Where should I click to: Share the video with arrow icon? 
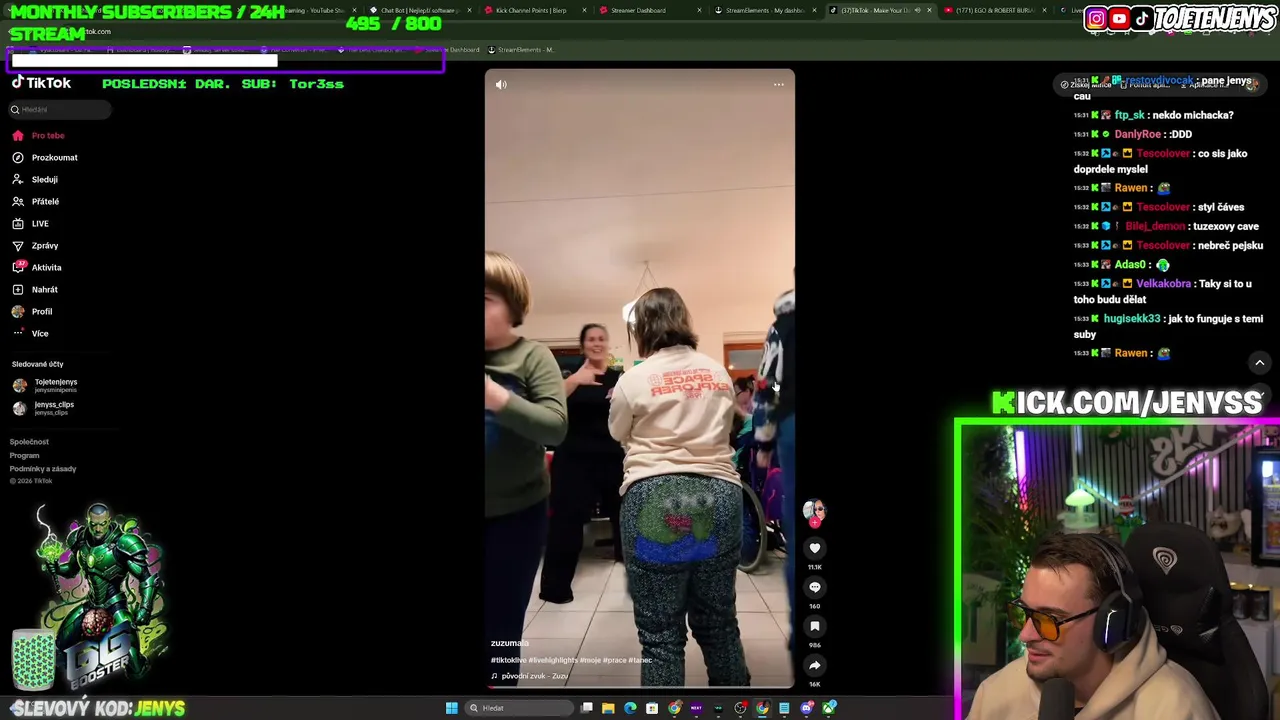click(x=815, y=665)
